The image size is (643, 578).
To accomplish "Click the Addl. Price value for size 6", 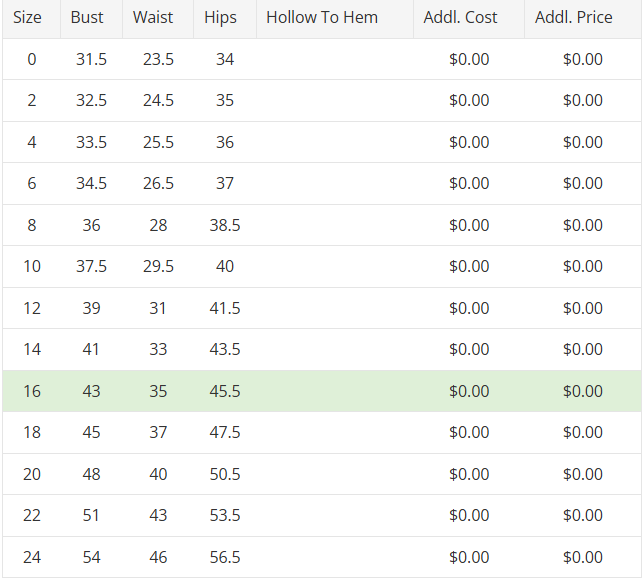I will pyautogui.click(x=582, y=183).
